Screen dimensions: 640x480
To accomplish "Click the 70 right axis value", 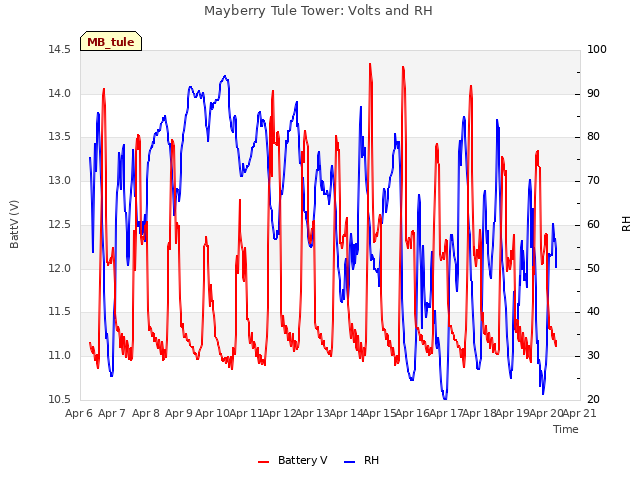I will pyautogui.click(x=593, y=180).
